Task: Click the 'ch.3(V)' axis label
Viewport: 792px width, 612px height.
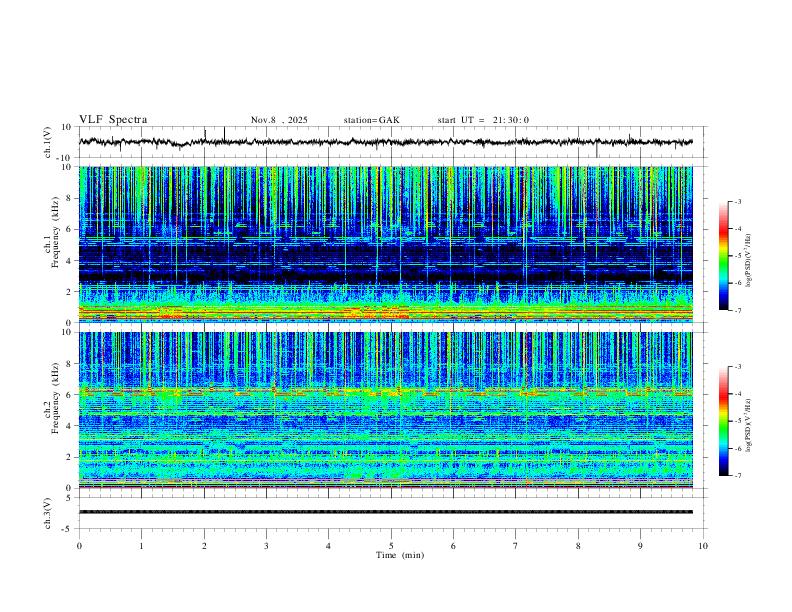Action: pyautogui.click(x=48, y=513)
